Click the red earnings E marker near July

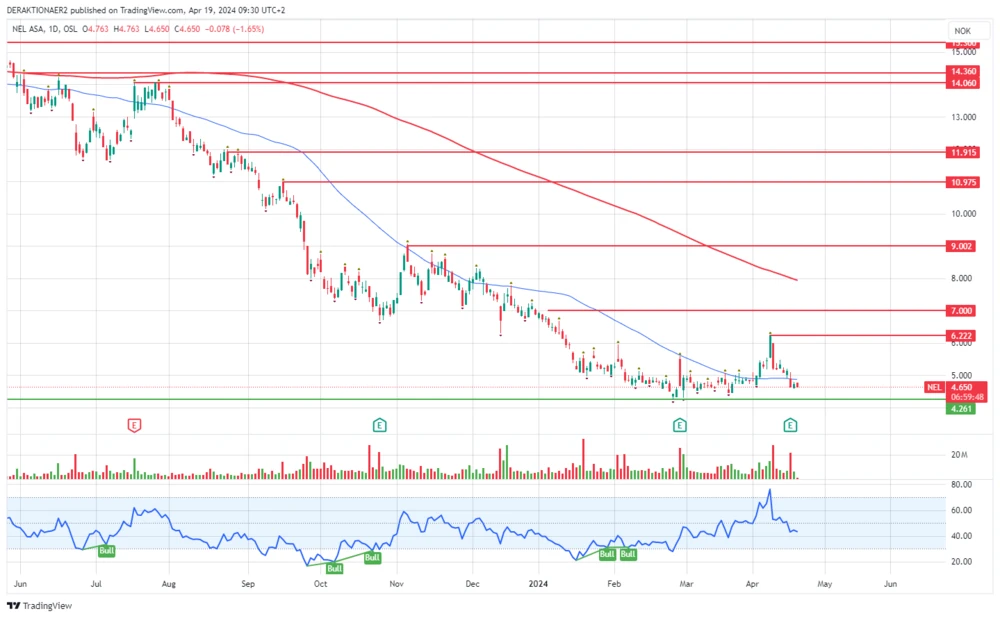(134, 425)
